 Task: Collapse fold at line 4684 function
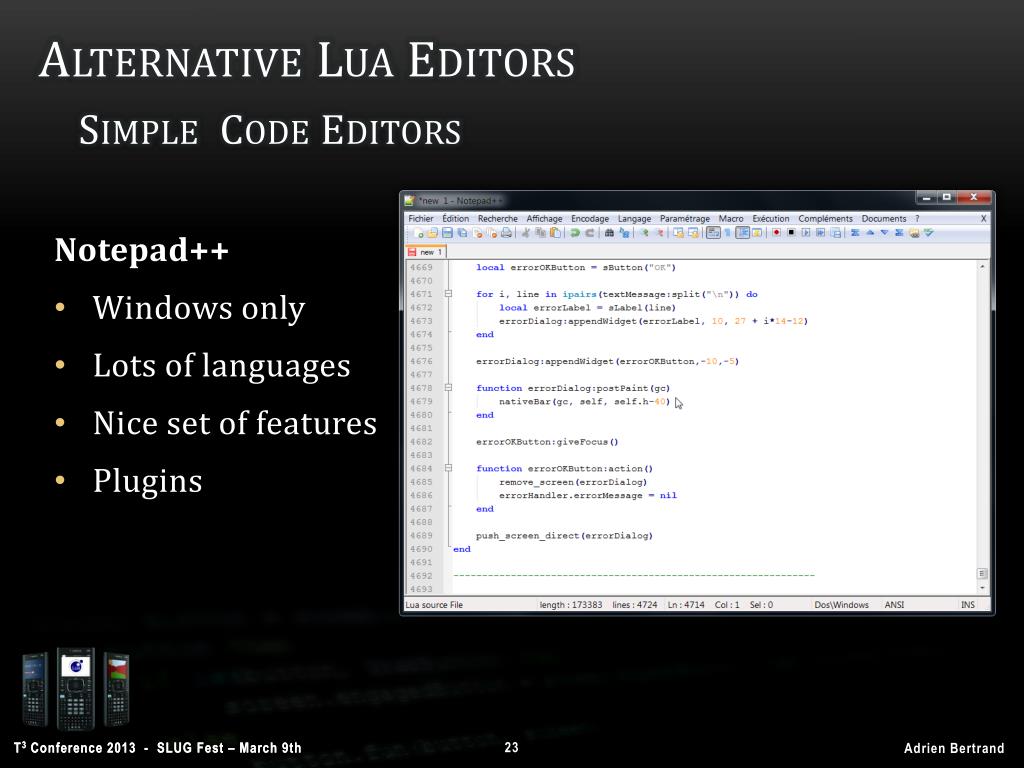pyautogui.click(x=448, y=468)
